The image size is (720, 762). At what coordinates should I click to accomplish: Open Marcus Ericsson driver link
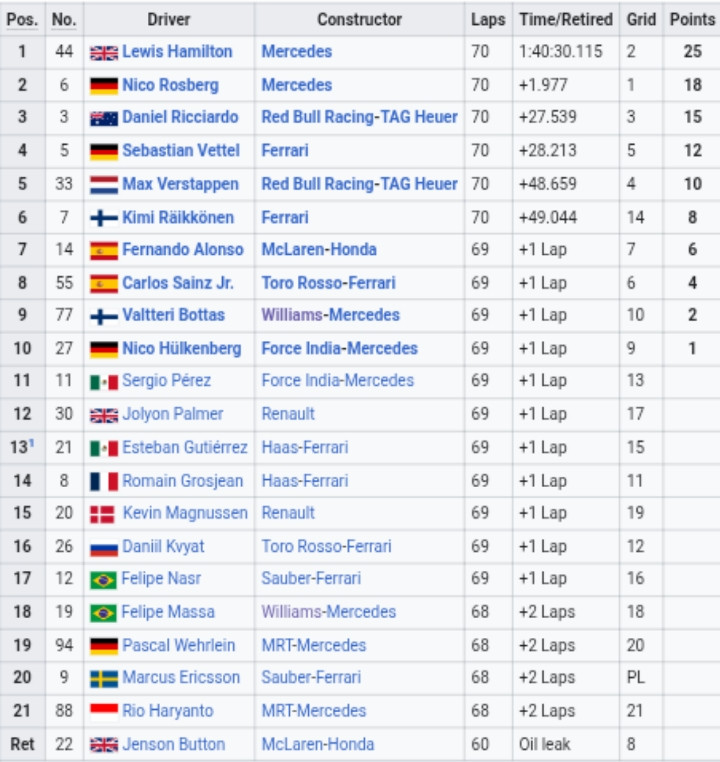(181, 677)
